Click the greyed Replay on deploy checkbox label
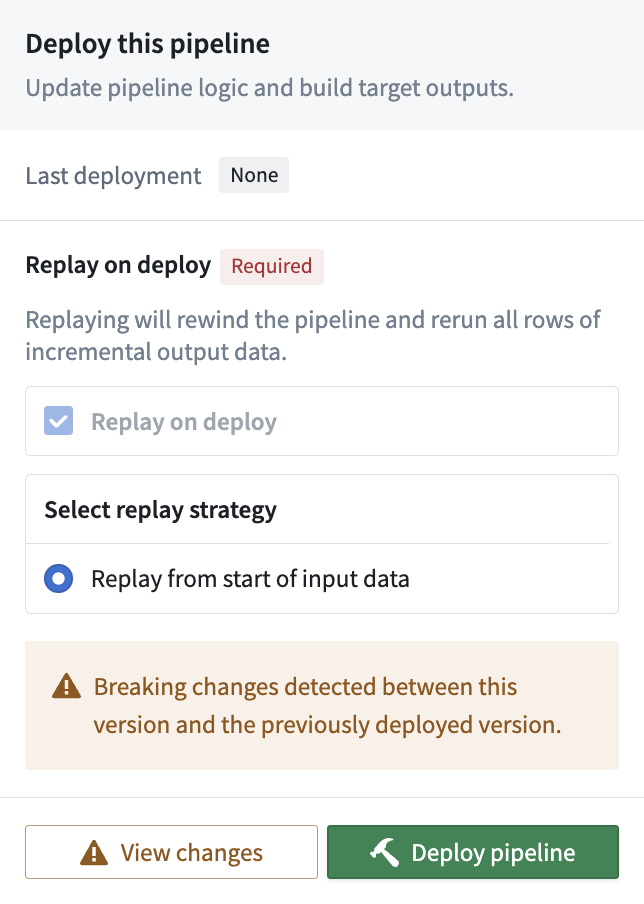This screenshot has width=644, height=904. tap(184, 422)
